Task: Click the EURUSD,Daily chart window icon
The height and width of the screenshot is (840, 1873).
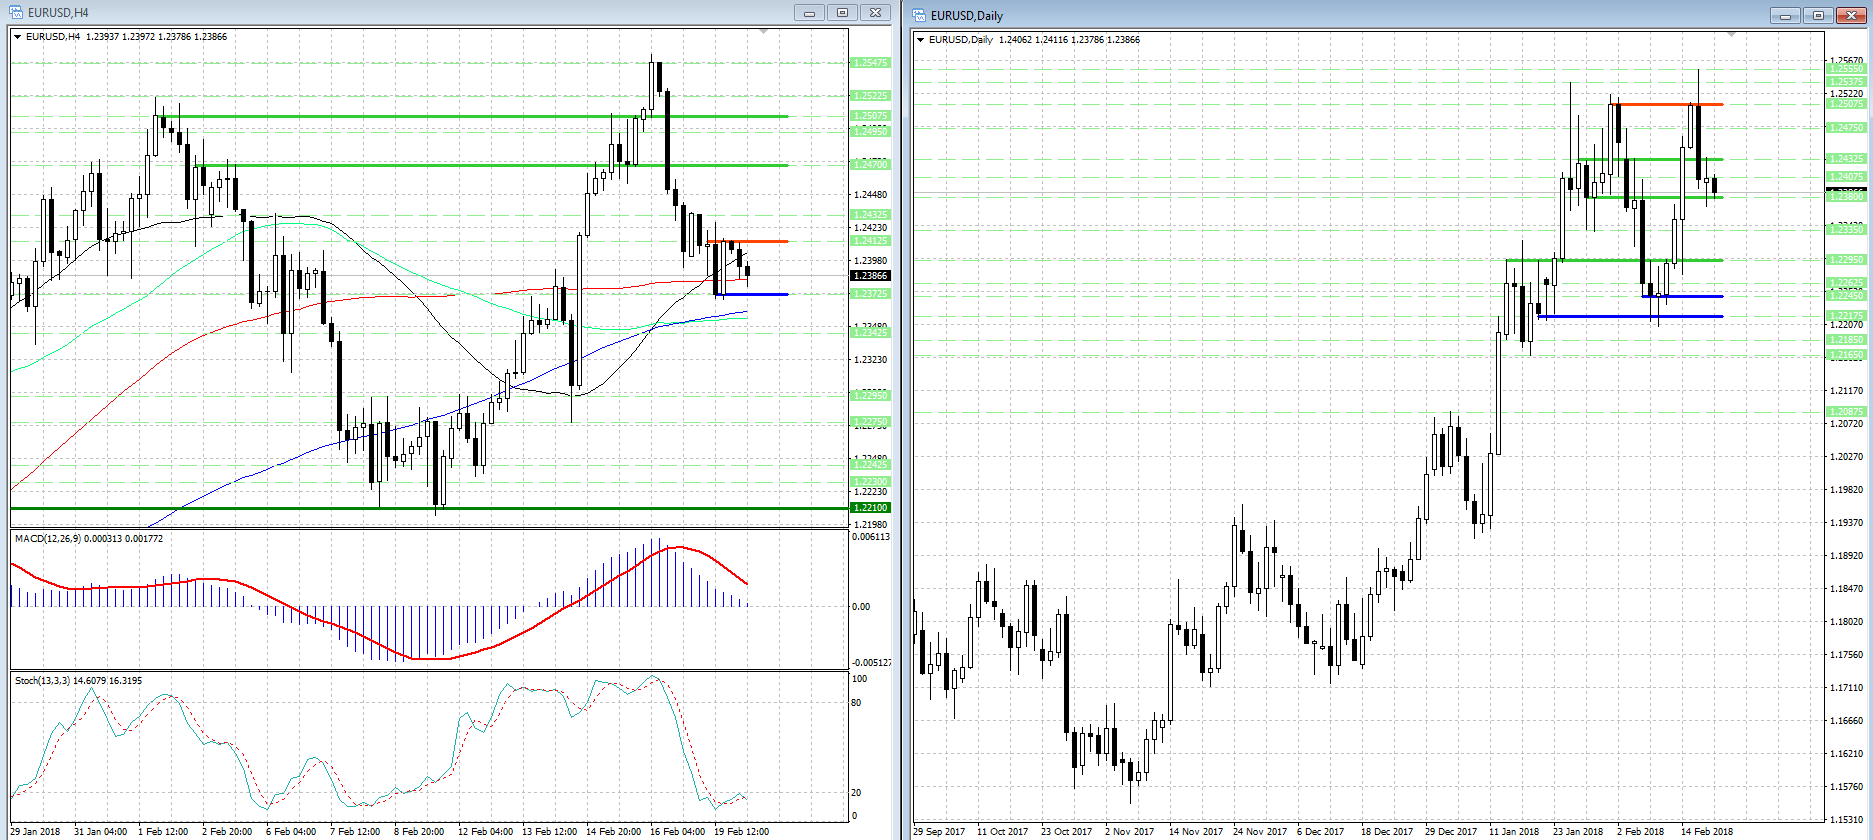Action: pos(919,15)
